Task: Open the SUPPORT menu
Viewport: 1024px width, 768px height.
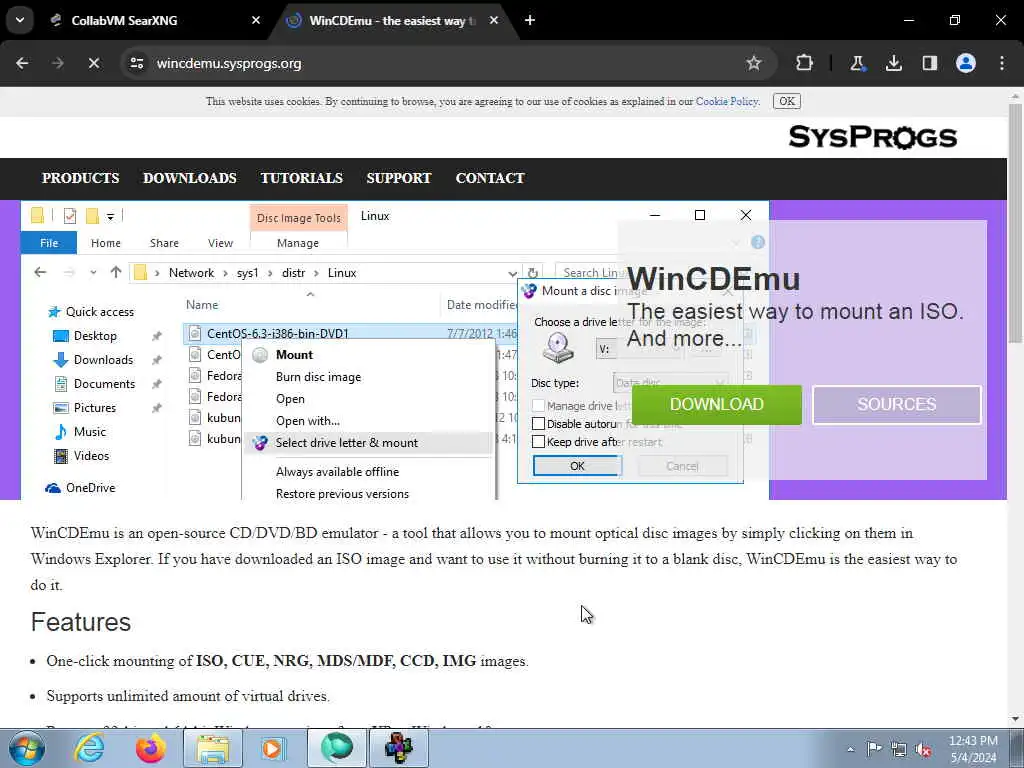Action: (x=398, y=178)
